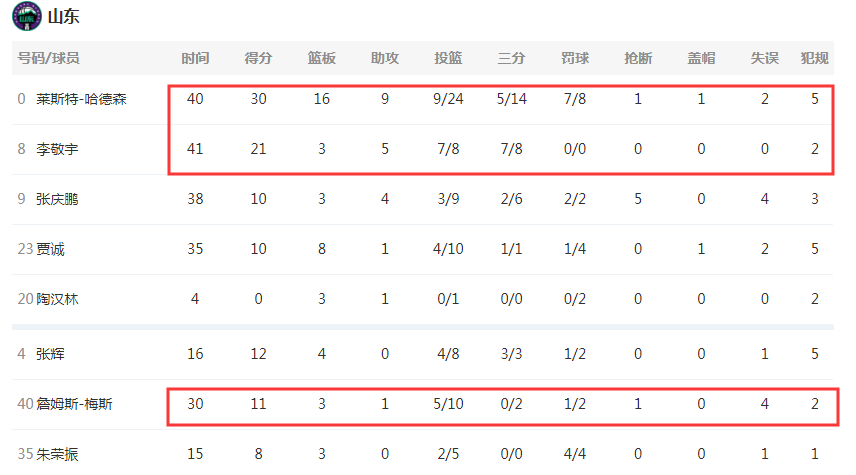856x475 pixels.
Task: Select the 犯规 column header
Action: (x=815, y=58)
